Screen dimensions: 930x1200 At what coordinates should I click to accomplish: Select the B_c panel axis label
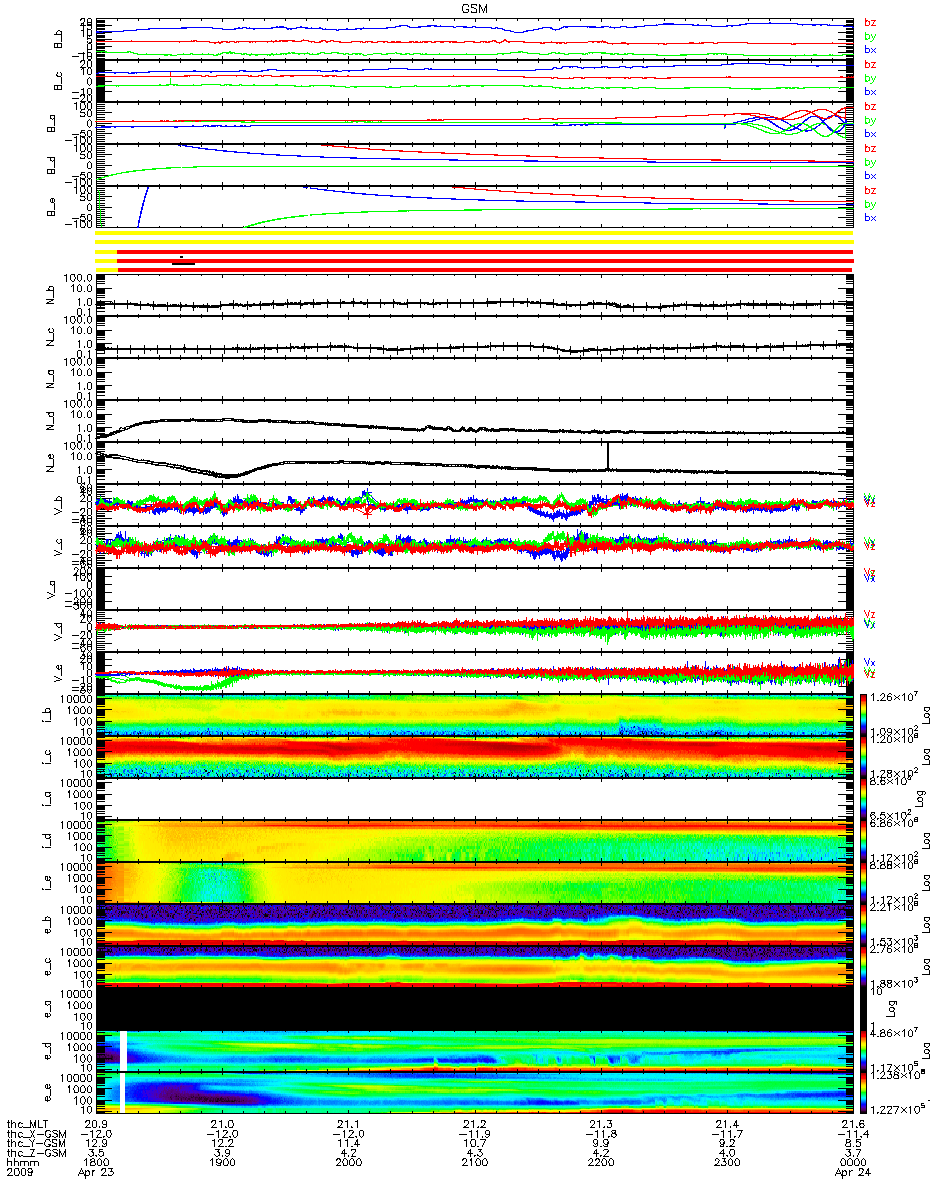point(56,81)
